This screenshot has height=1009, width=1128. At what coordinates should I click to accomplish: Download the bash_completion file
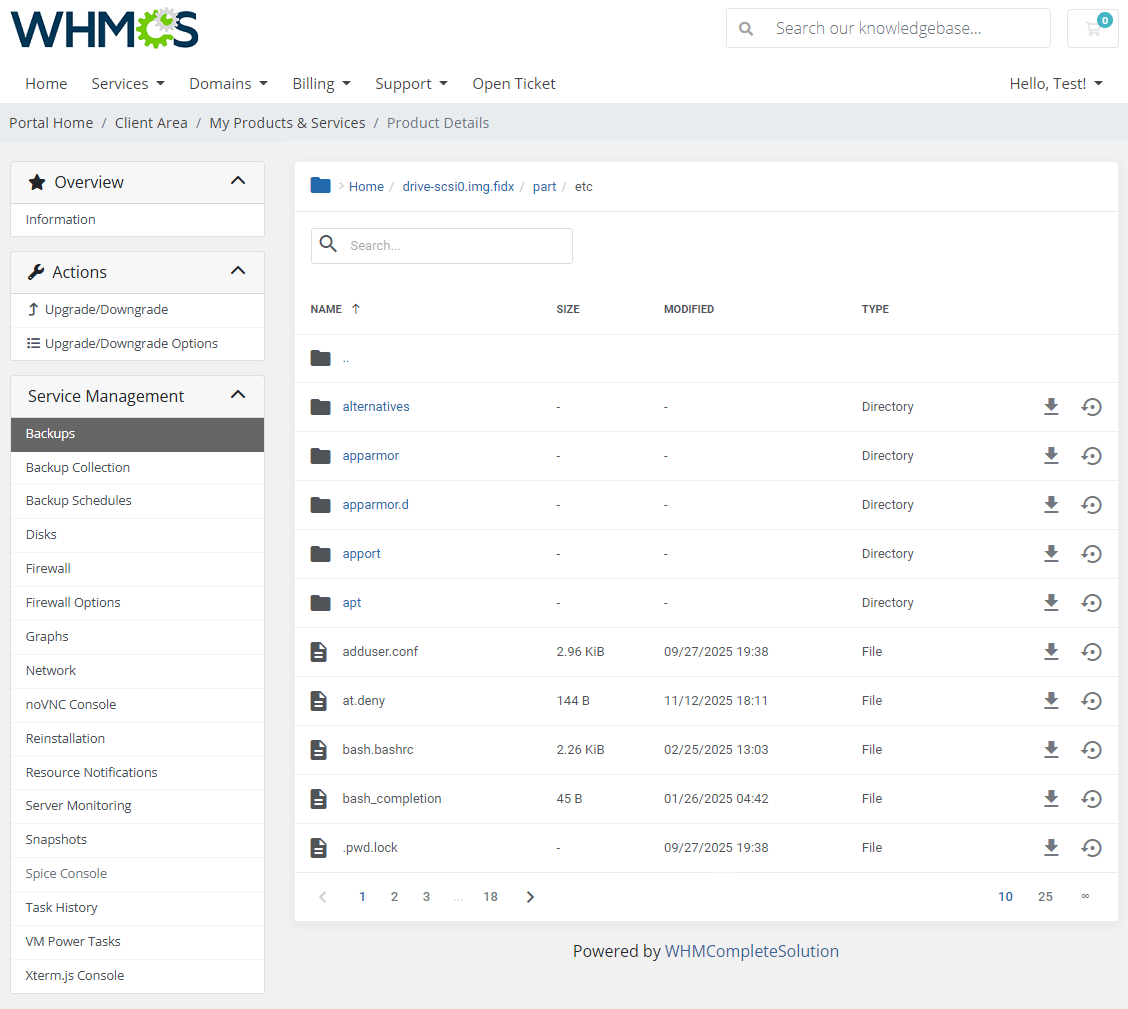point(1051,798)
